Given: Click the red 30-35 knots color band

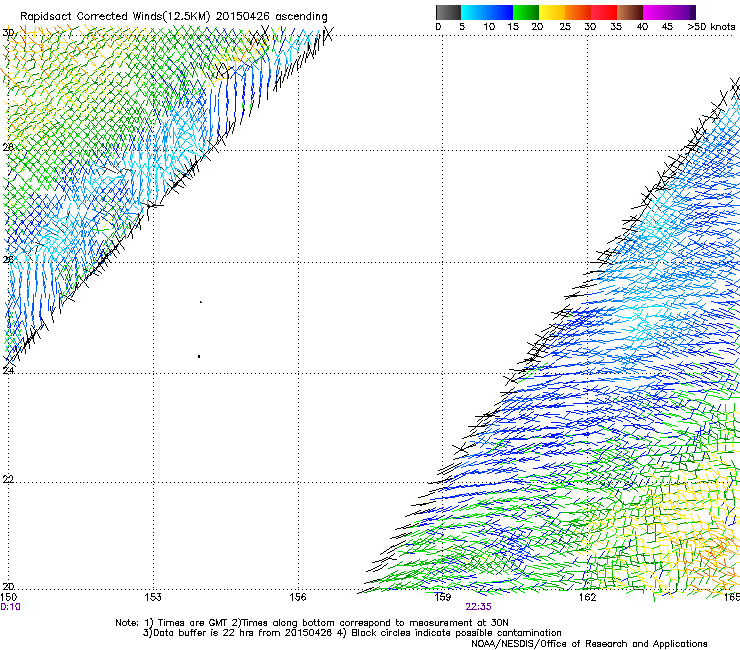Looking at the screenshot, I should [x=604, y=12].
